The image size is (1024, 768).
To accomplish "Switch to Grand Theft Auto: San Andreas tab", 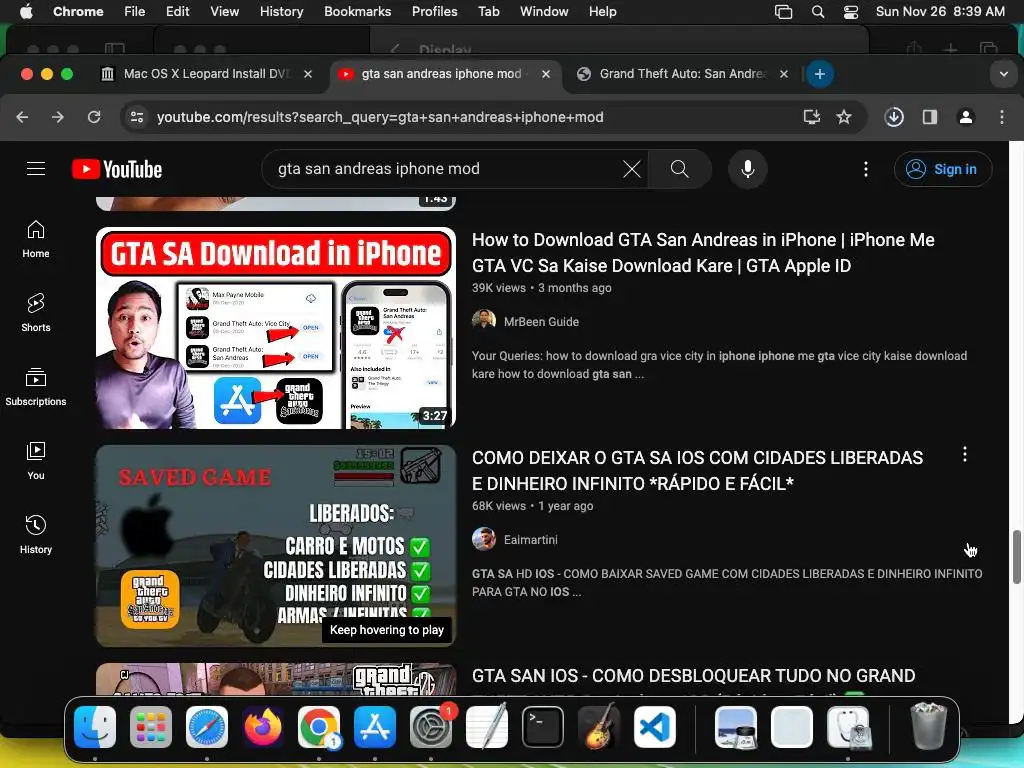I will 682,74.
